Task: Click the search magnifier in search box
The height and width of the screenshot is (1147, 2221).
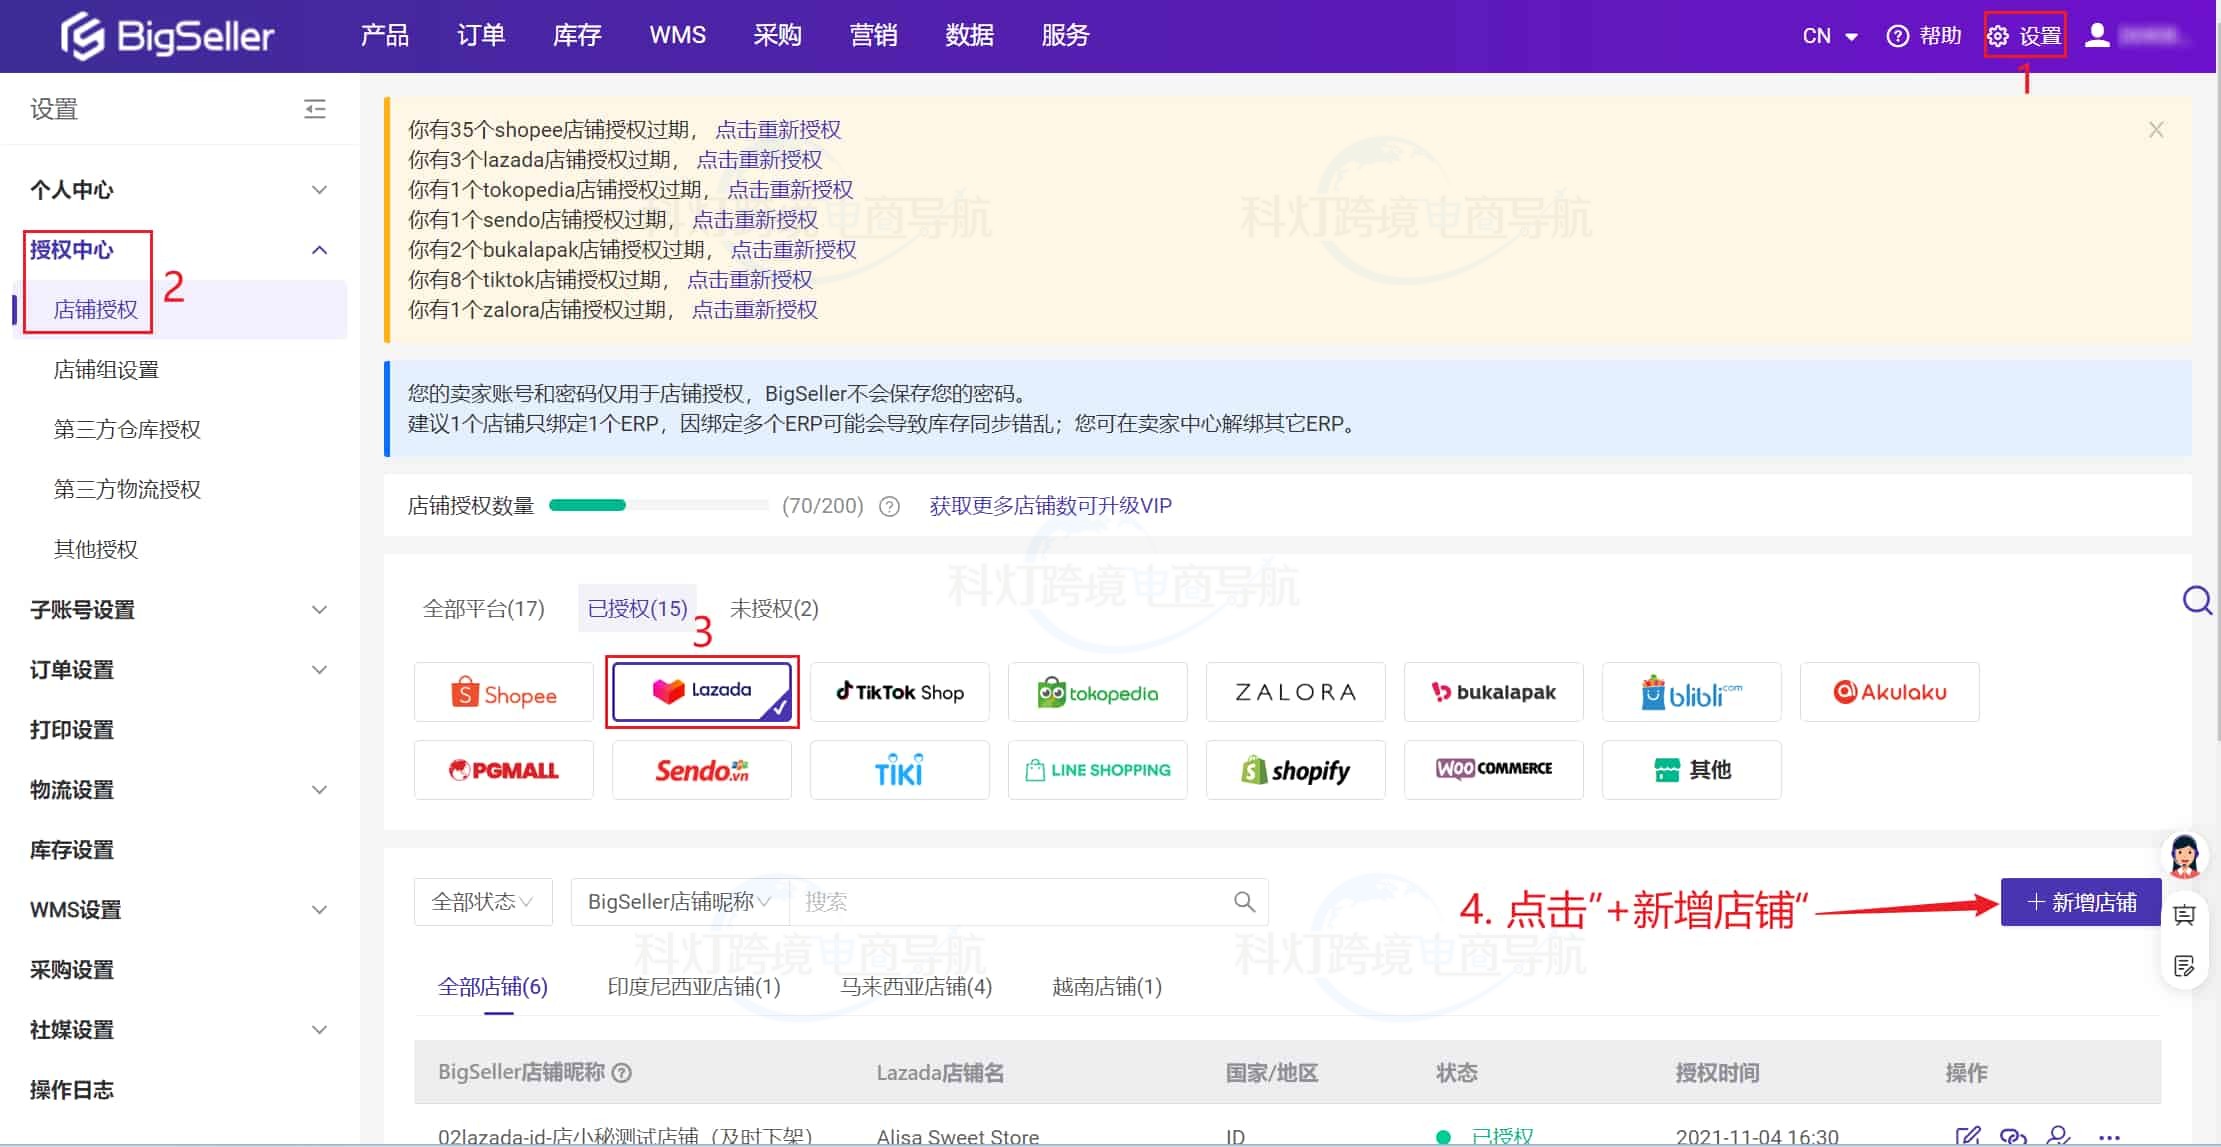Action: click(x=1244, y=902)
